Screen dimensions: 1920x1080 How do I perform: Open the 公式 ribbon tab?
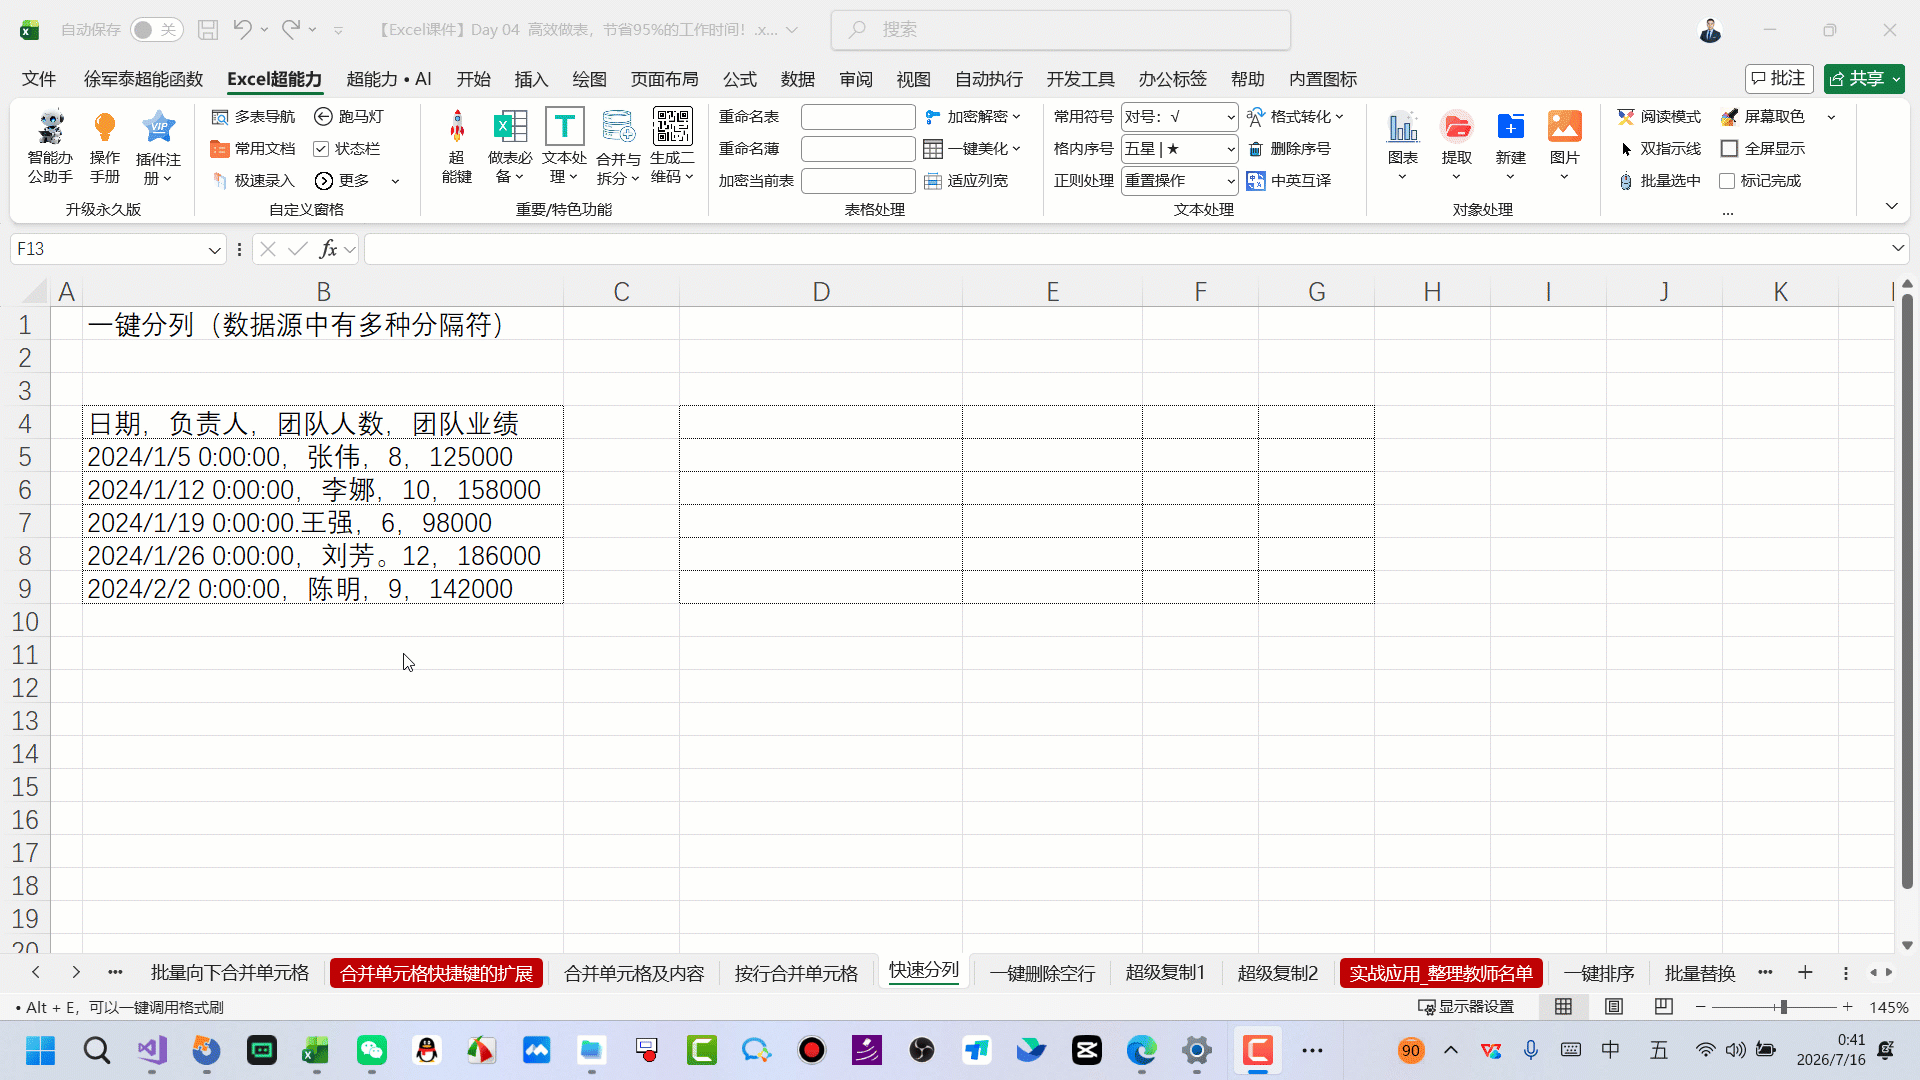pyautogui.click(x=740, y=79)
